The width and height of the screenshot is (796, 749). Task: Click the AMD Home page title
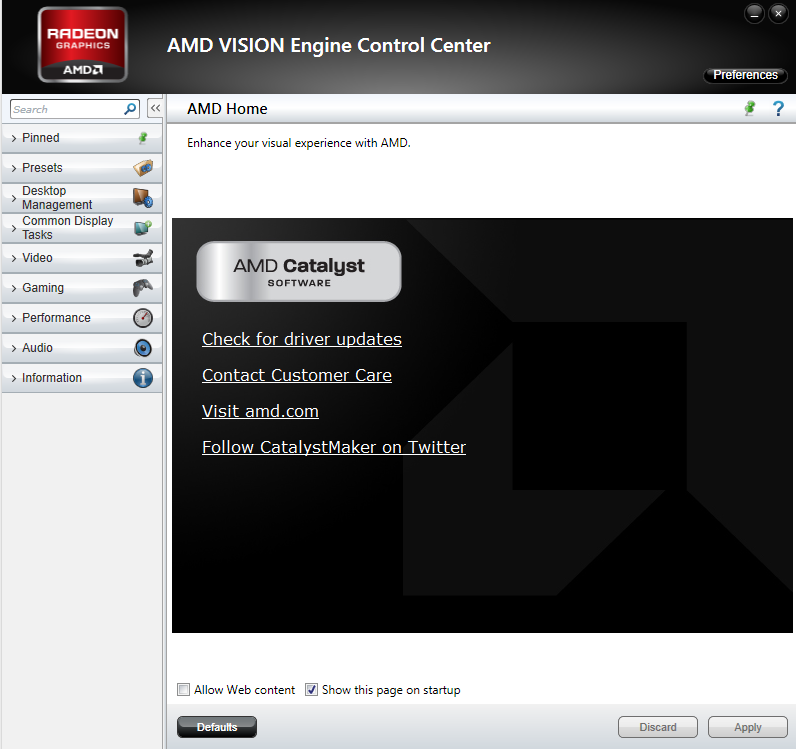pyautogui.click(x=227, y=109)
